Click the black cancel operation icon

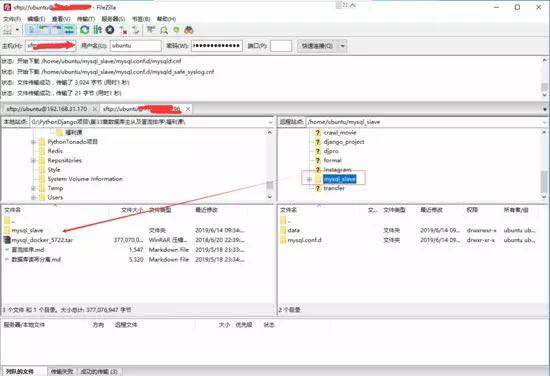110,30
